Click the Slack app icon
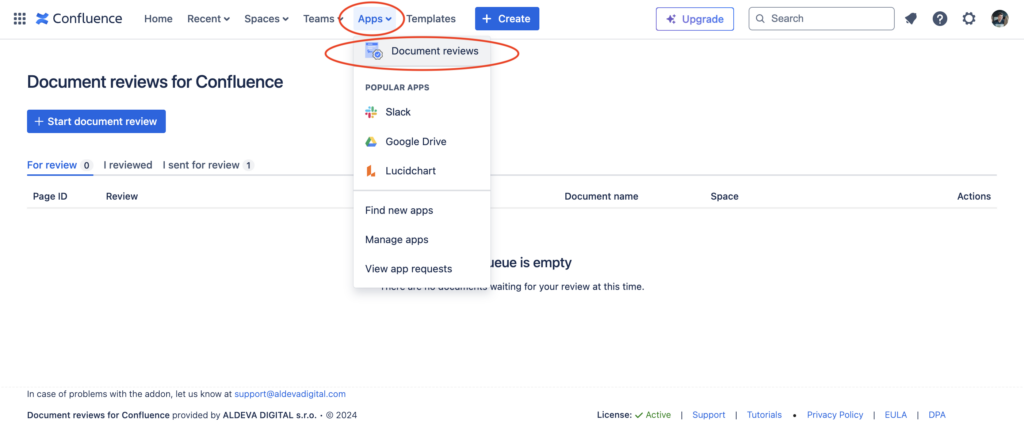This screenshot has width=1024, height=435. tap(371, 112)
